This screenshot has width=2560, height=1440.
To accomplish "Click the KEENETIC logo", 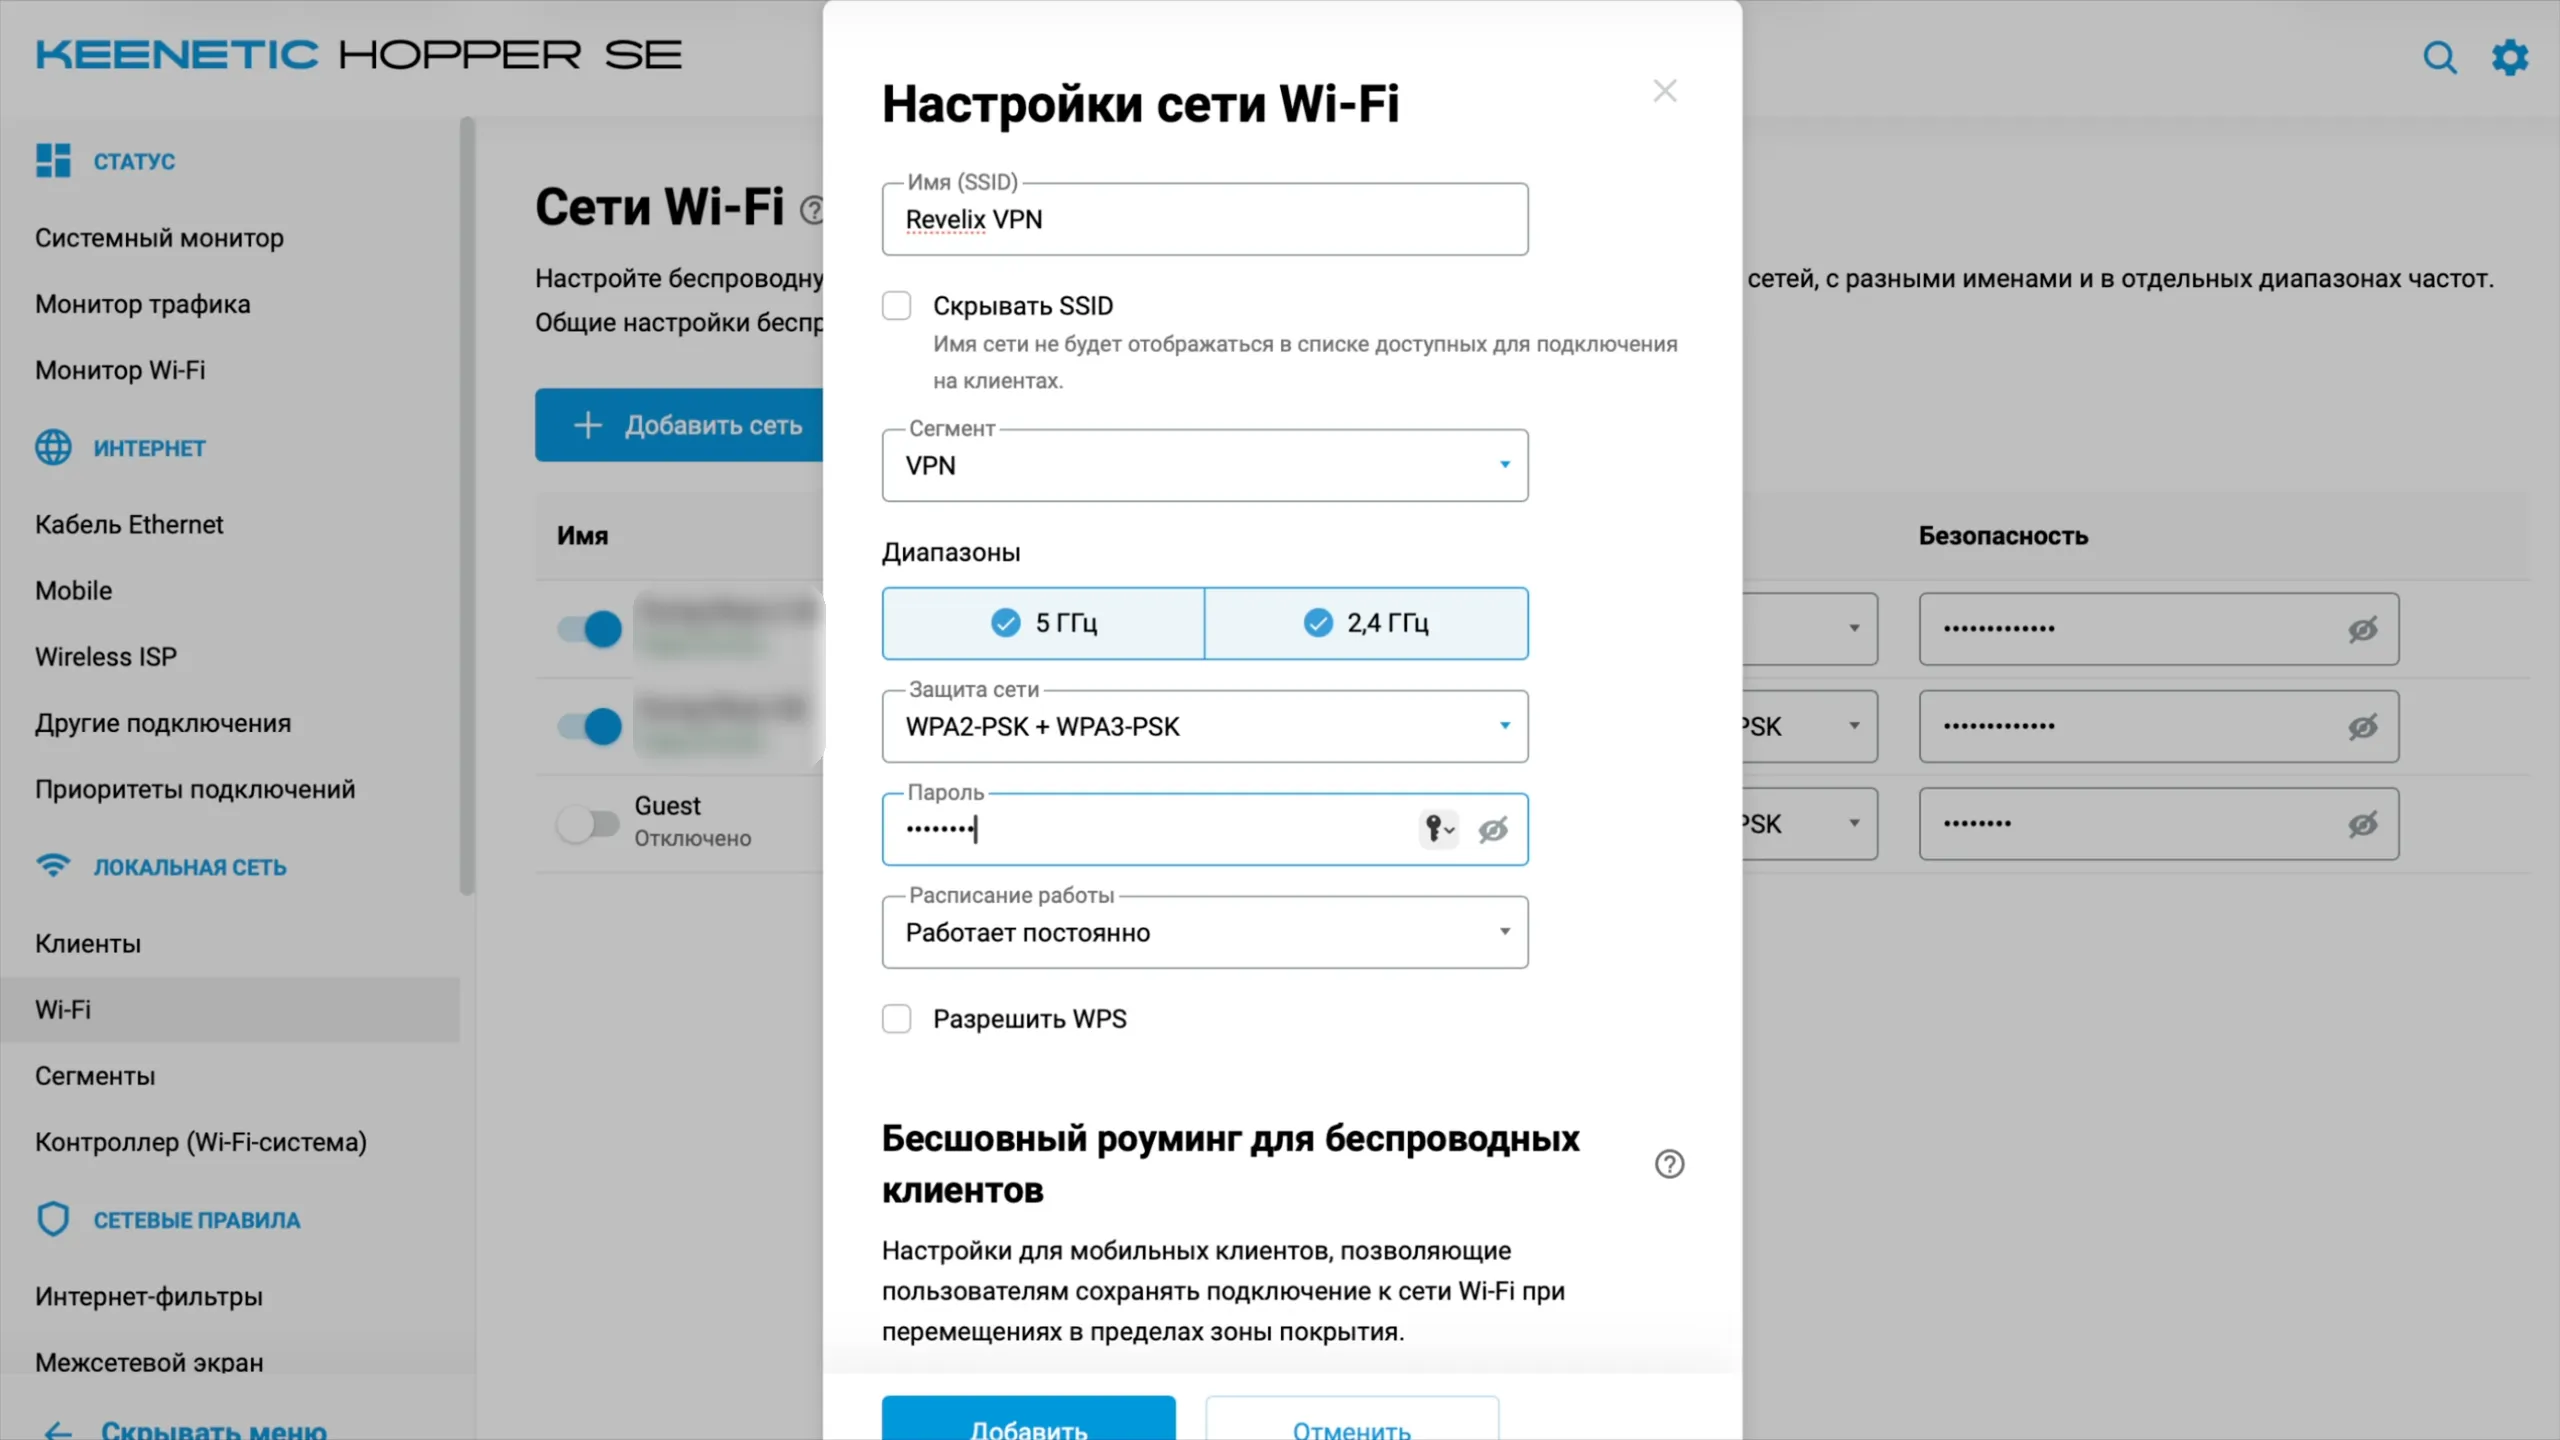I will (x=177, y=55).
